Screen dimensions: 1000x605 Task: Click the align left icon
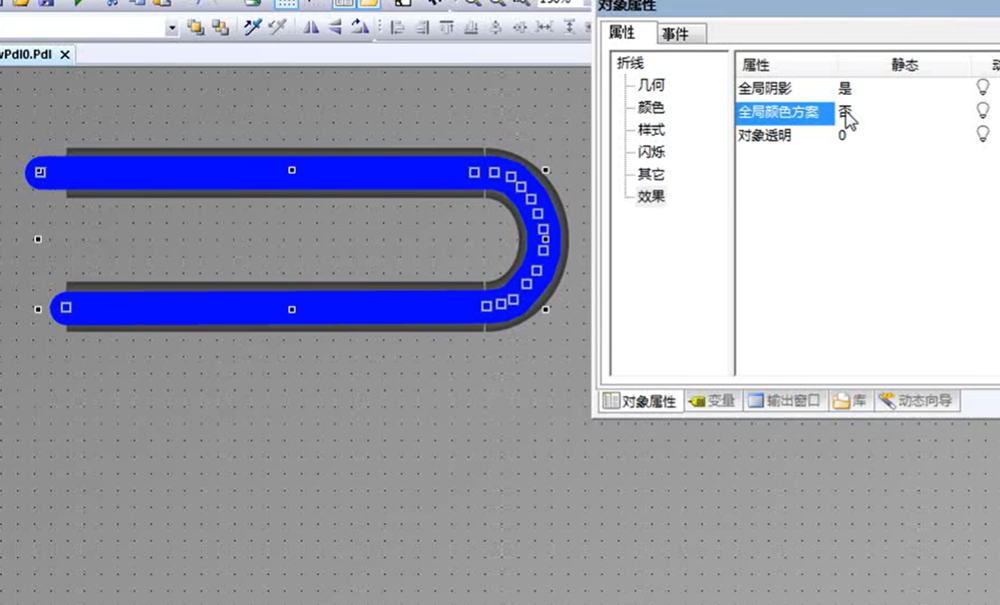click(398, 28)
